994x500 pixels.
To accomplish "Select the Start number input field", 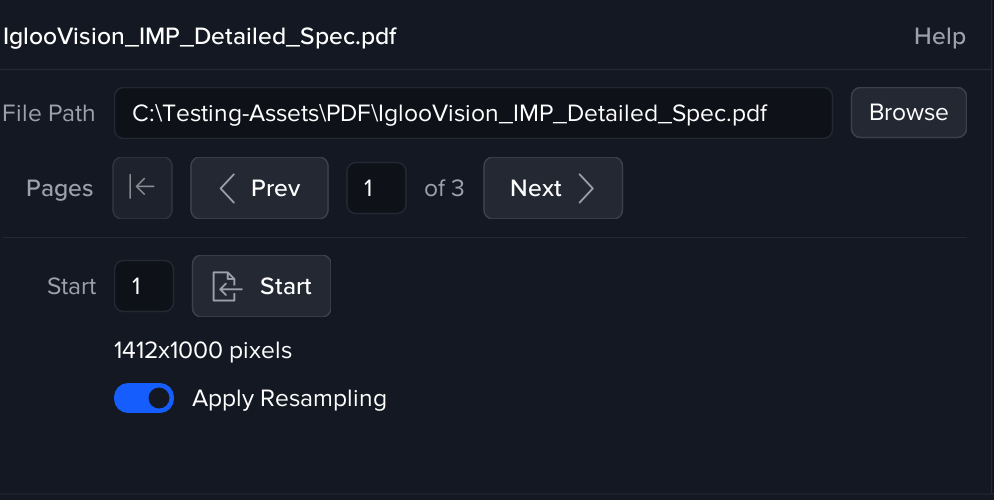I will point(144,287).
